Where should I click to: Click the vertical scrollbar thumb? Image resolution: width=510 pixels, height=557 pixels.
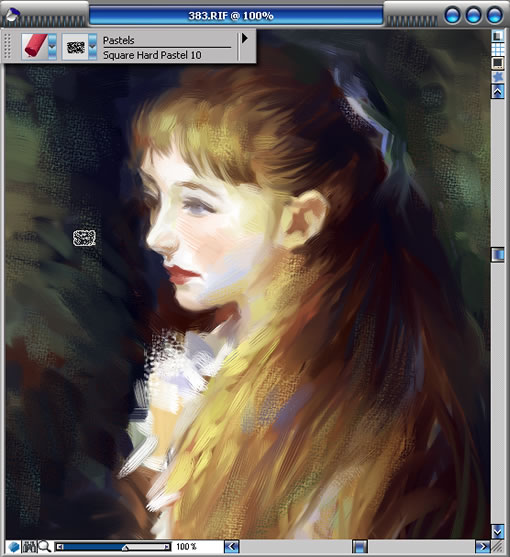pos(498,255)
